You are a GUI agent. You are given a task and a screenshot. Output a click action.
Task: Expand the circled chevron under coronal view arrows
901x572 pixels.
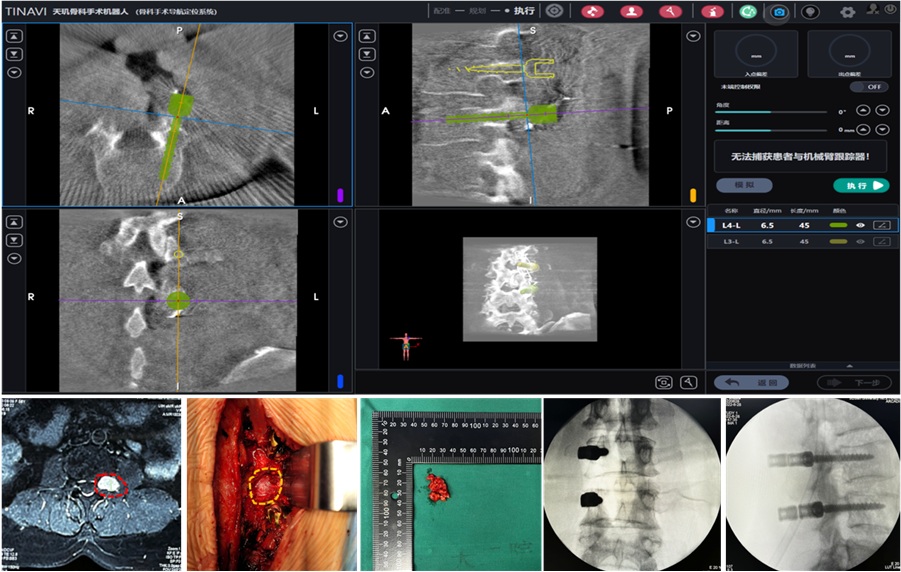pyautogui.click(x=14, y=258)
